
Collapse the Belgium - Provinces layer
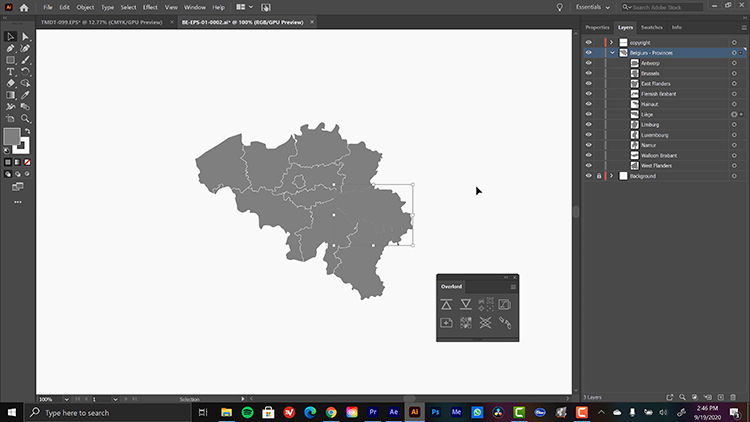[x=612, y=53]
